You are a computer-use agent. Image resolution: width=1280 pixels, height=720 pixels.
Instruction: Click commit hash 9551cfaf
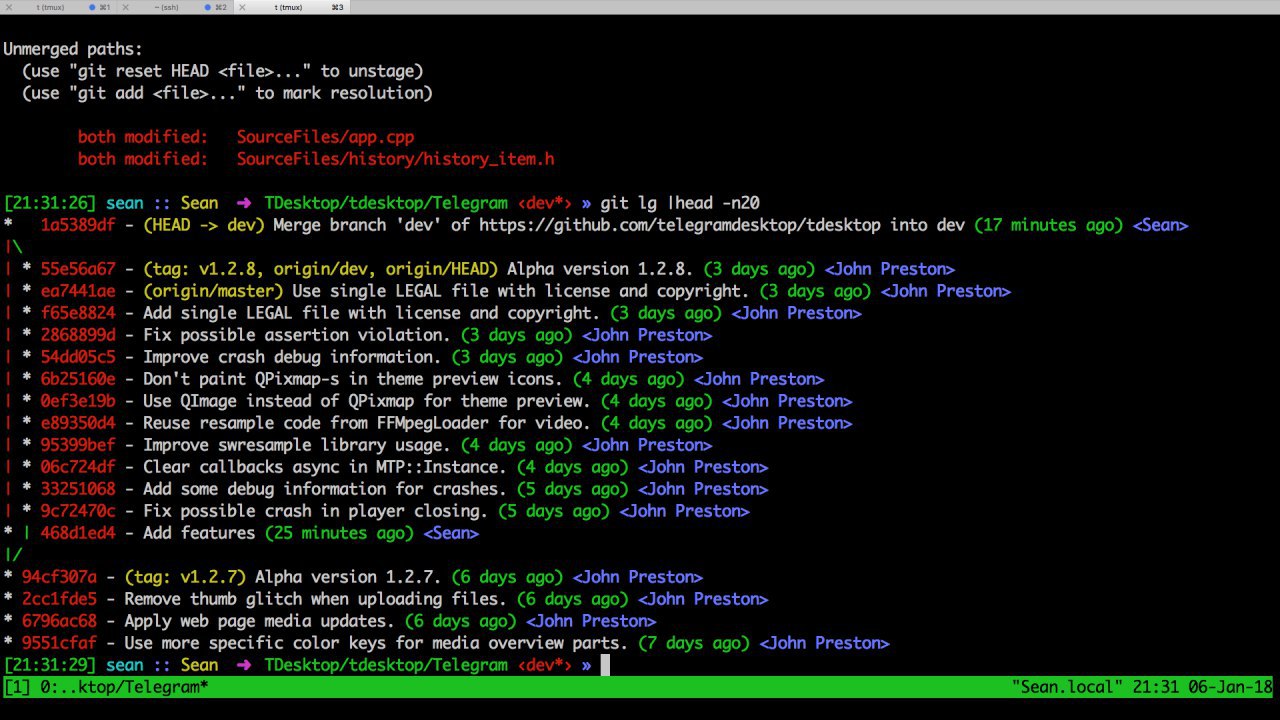pos(59,643)
